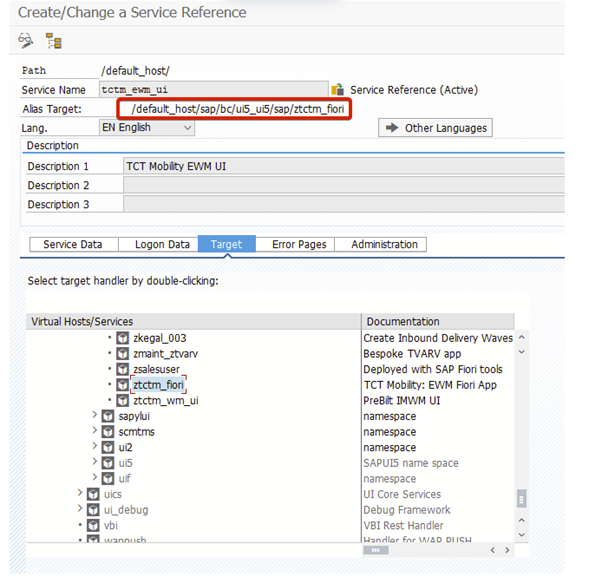Open the Lang. language dropdown
The image size is (602, 577).
click(187, 128)
